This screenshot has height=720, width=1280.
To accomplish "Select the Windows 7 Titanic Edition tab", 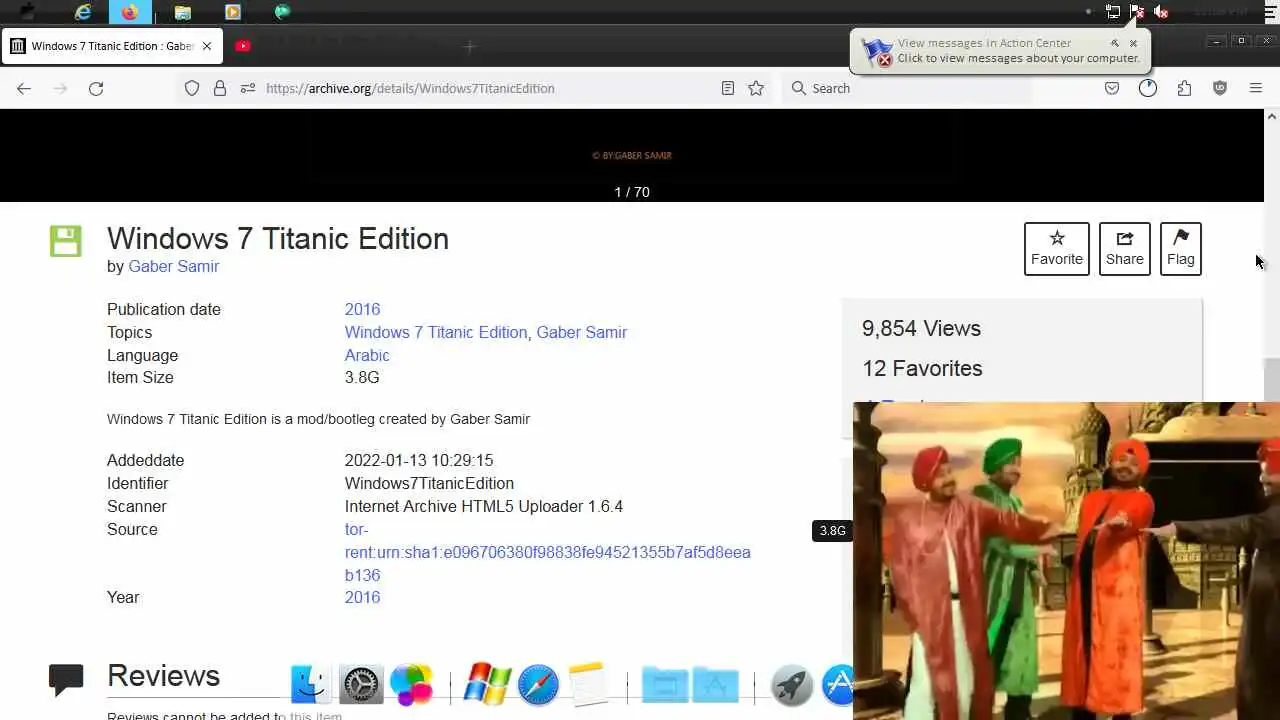I will tap(112, 46).
